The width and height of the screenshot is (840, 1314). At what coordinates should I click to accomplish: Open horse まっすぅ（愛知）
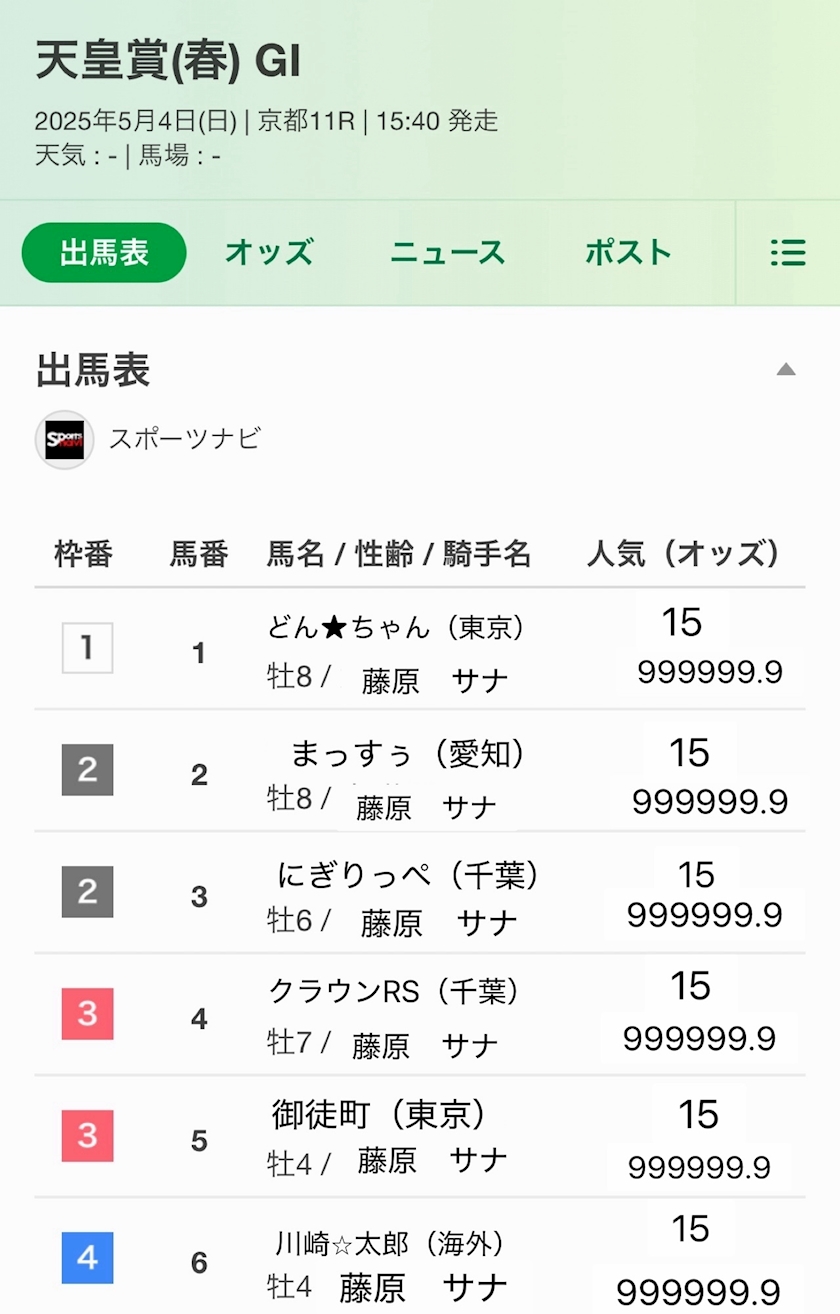coord(407,754)
